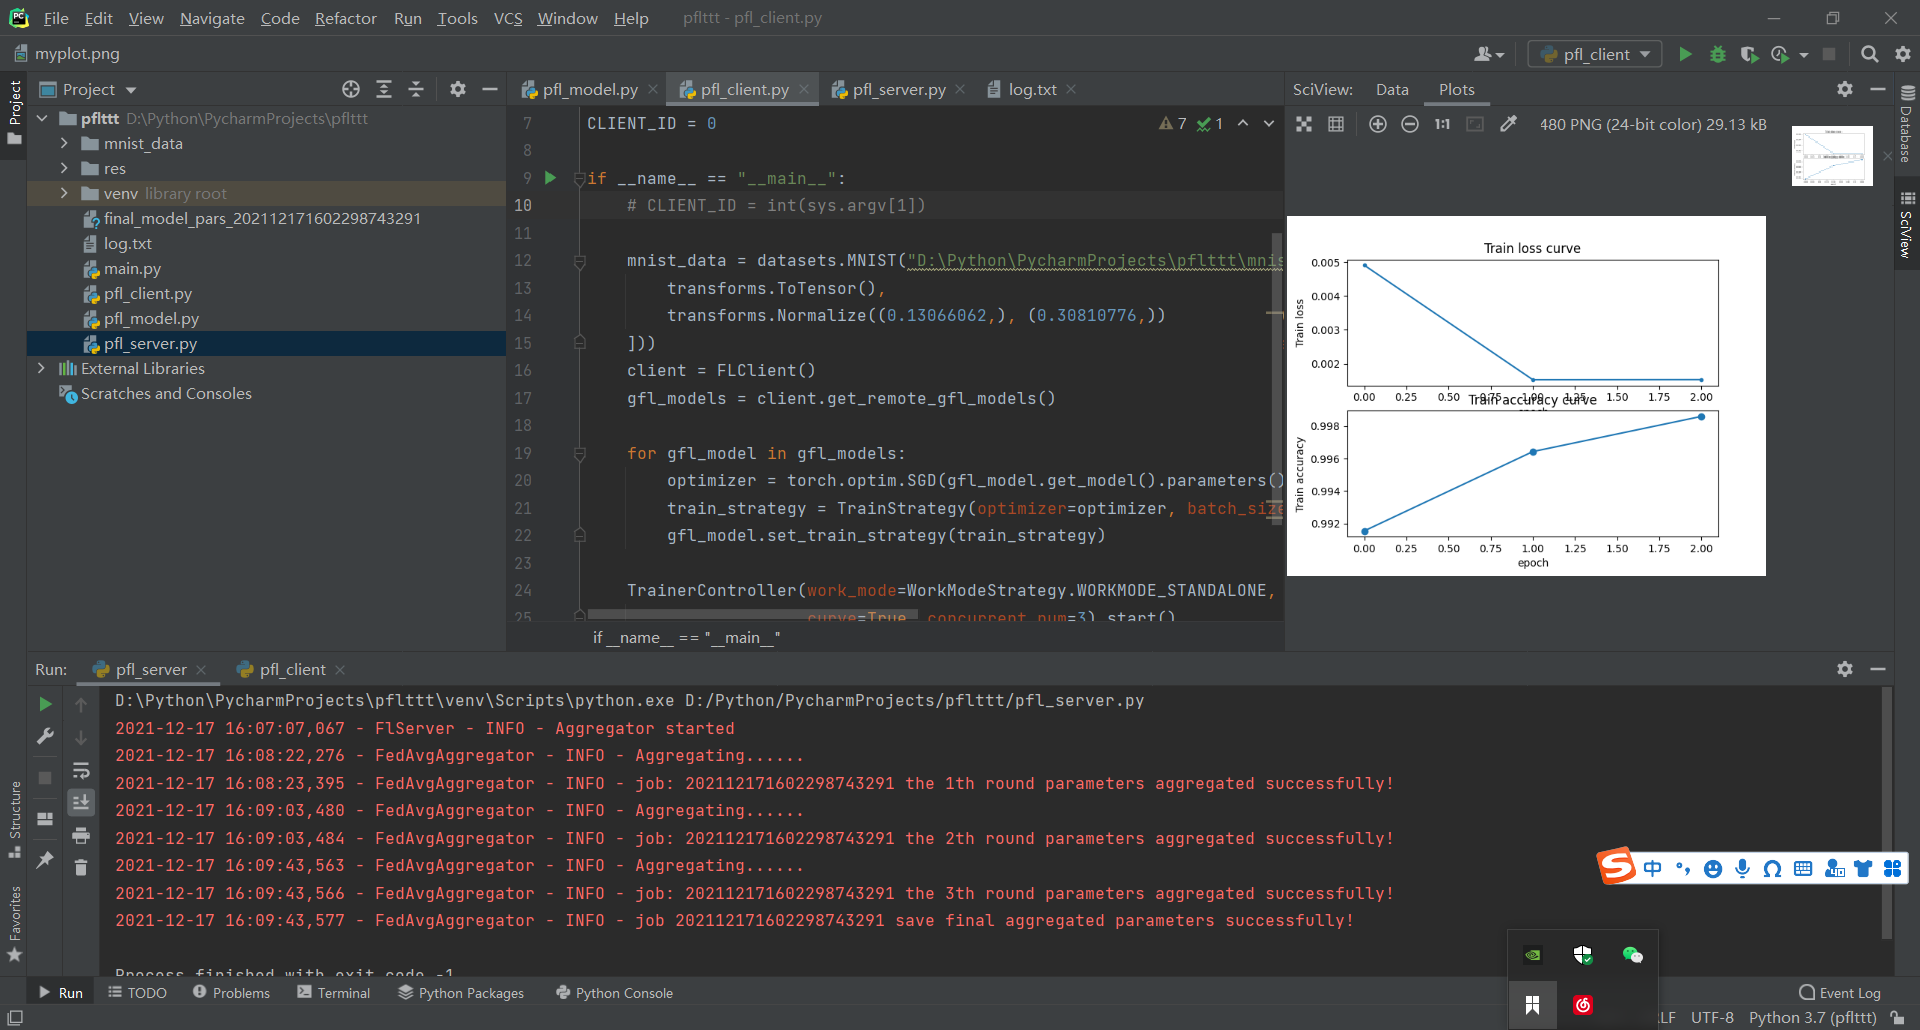This screenshot has height=1030, width=1920.
Task: Open the Event Log
Action: click(1840, 992)
